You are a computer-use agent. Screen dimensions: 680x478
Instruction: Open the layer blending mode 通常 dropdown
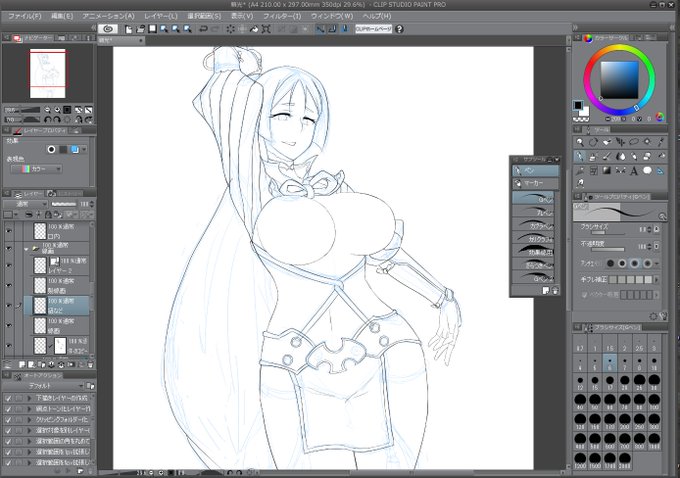click(25, 204)
